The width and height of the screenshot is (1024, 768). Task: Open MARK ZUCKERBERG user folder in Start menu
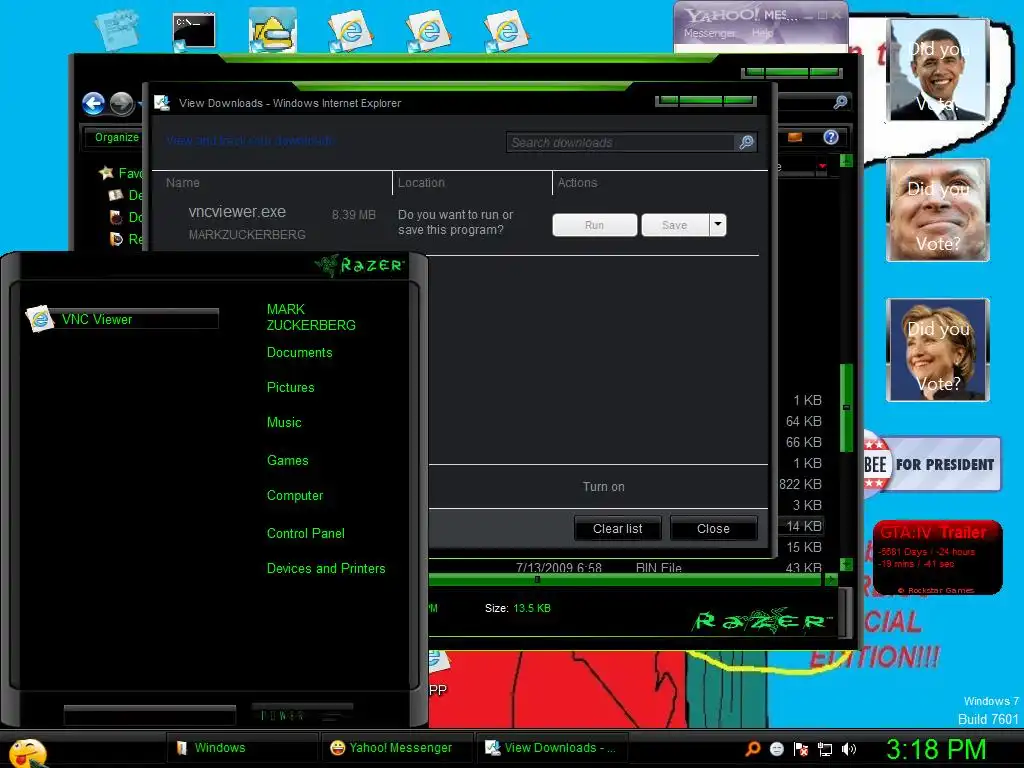point(311,317)
